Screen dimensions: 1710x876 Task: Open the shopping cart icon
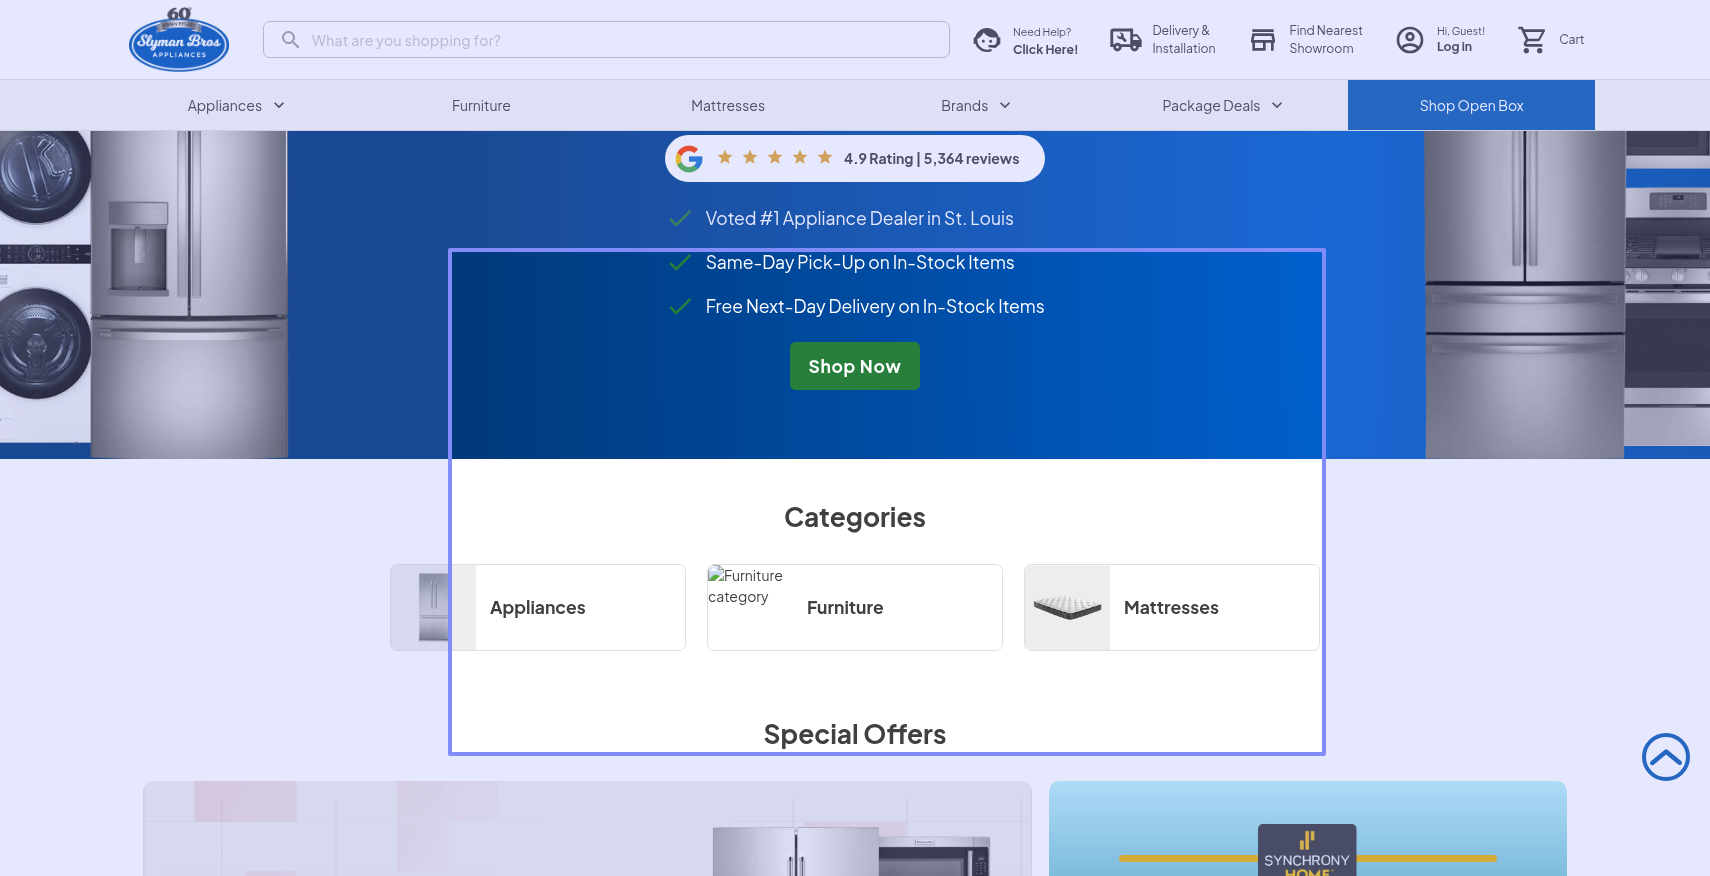(x=1531, y=40)
